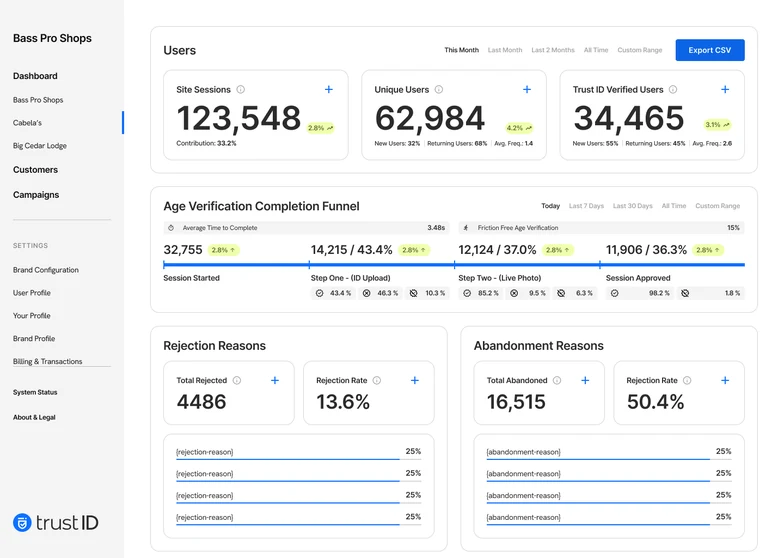
Task: Select Bass Pro Shops under Dashboard
Action: [38, 100]
